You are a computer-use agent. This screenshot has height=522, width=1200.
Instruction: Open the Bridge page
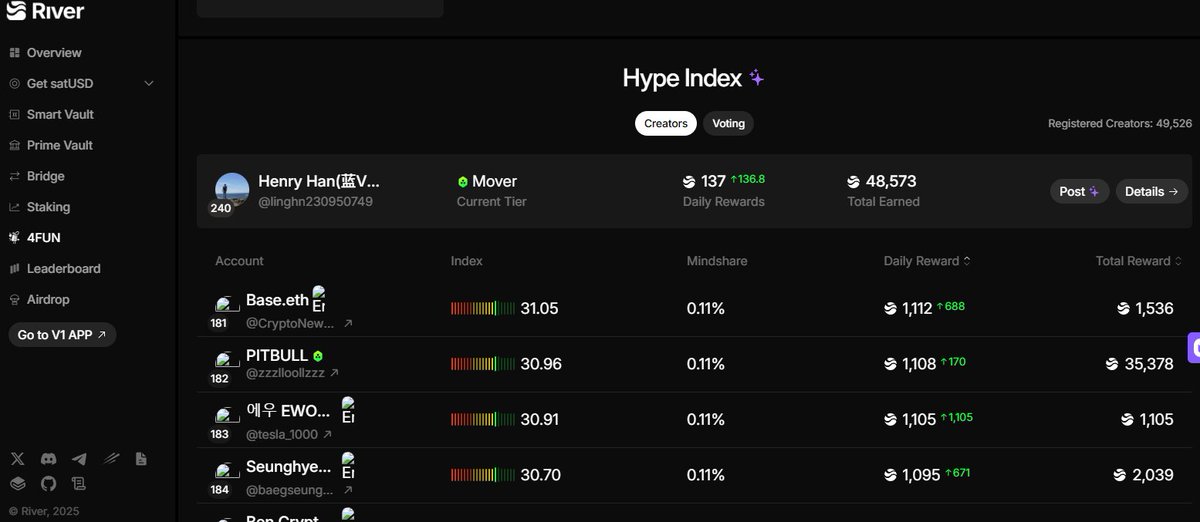click(x=46, y=177)
